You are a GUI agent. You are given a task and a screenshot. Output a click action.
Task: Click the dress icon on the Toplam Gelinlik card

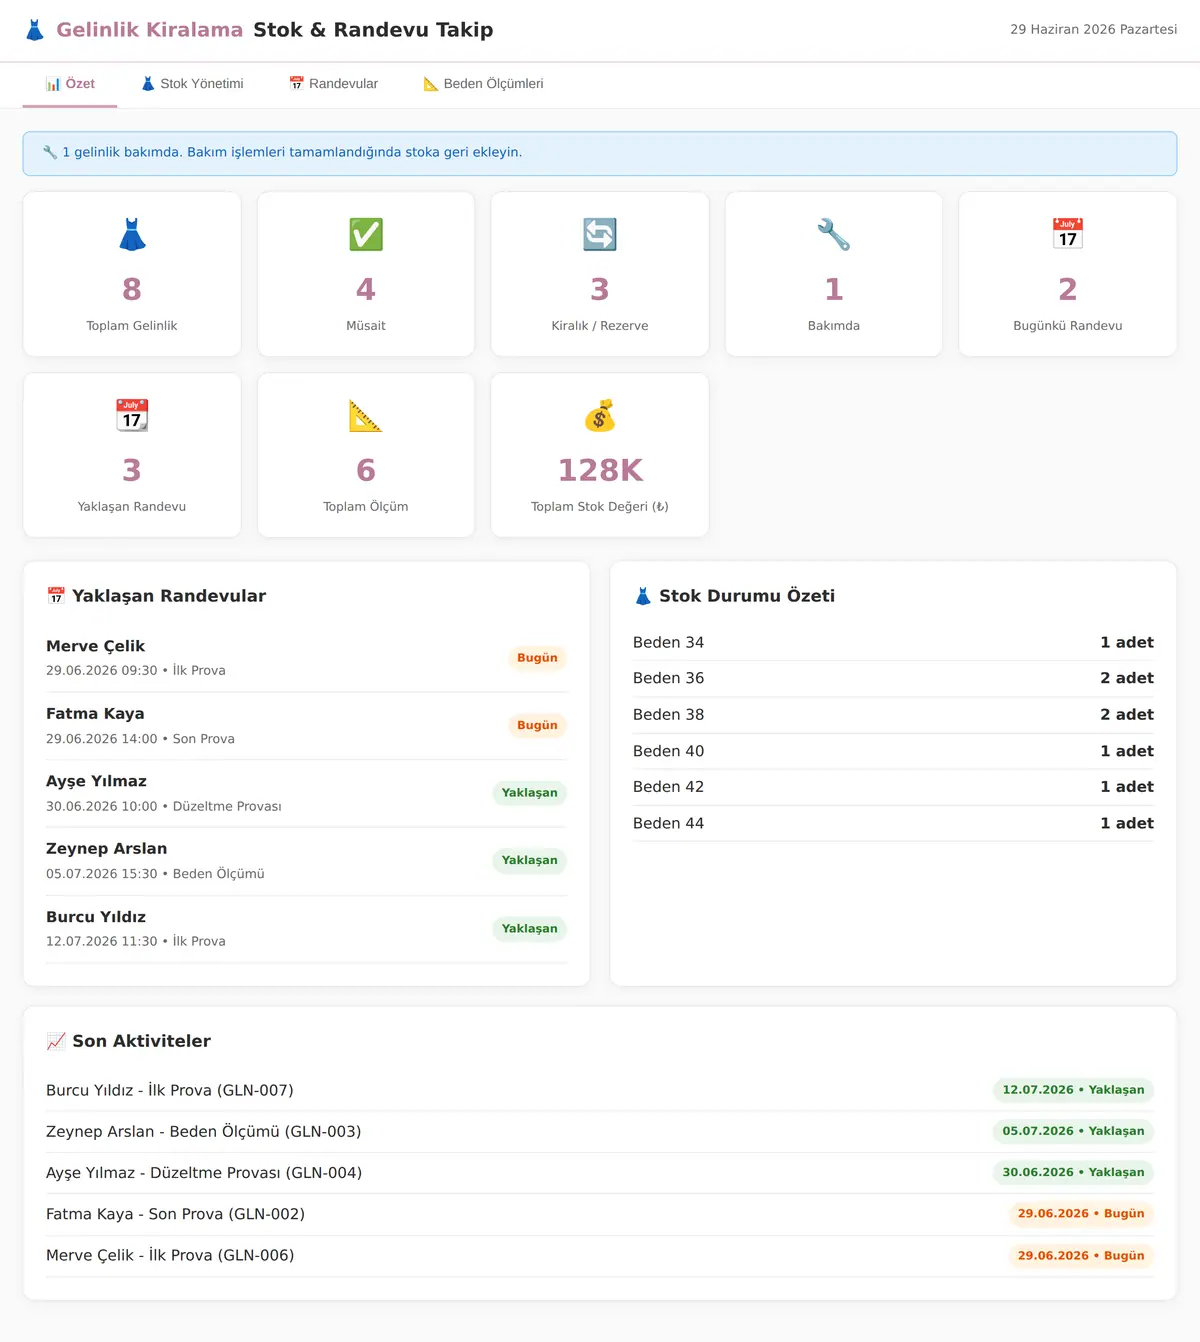pos(132,234)
